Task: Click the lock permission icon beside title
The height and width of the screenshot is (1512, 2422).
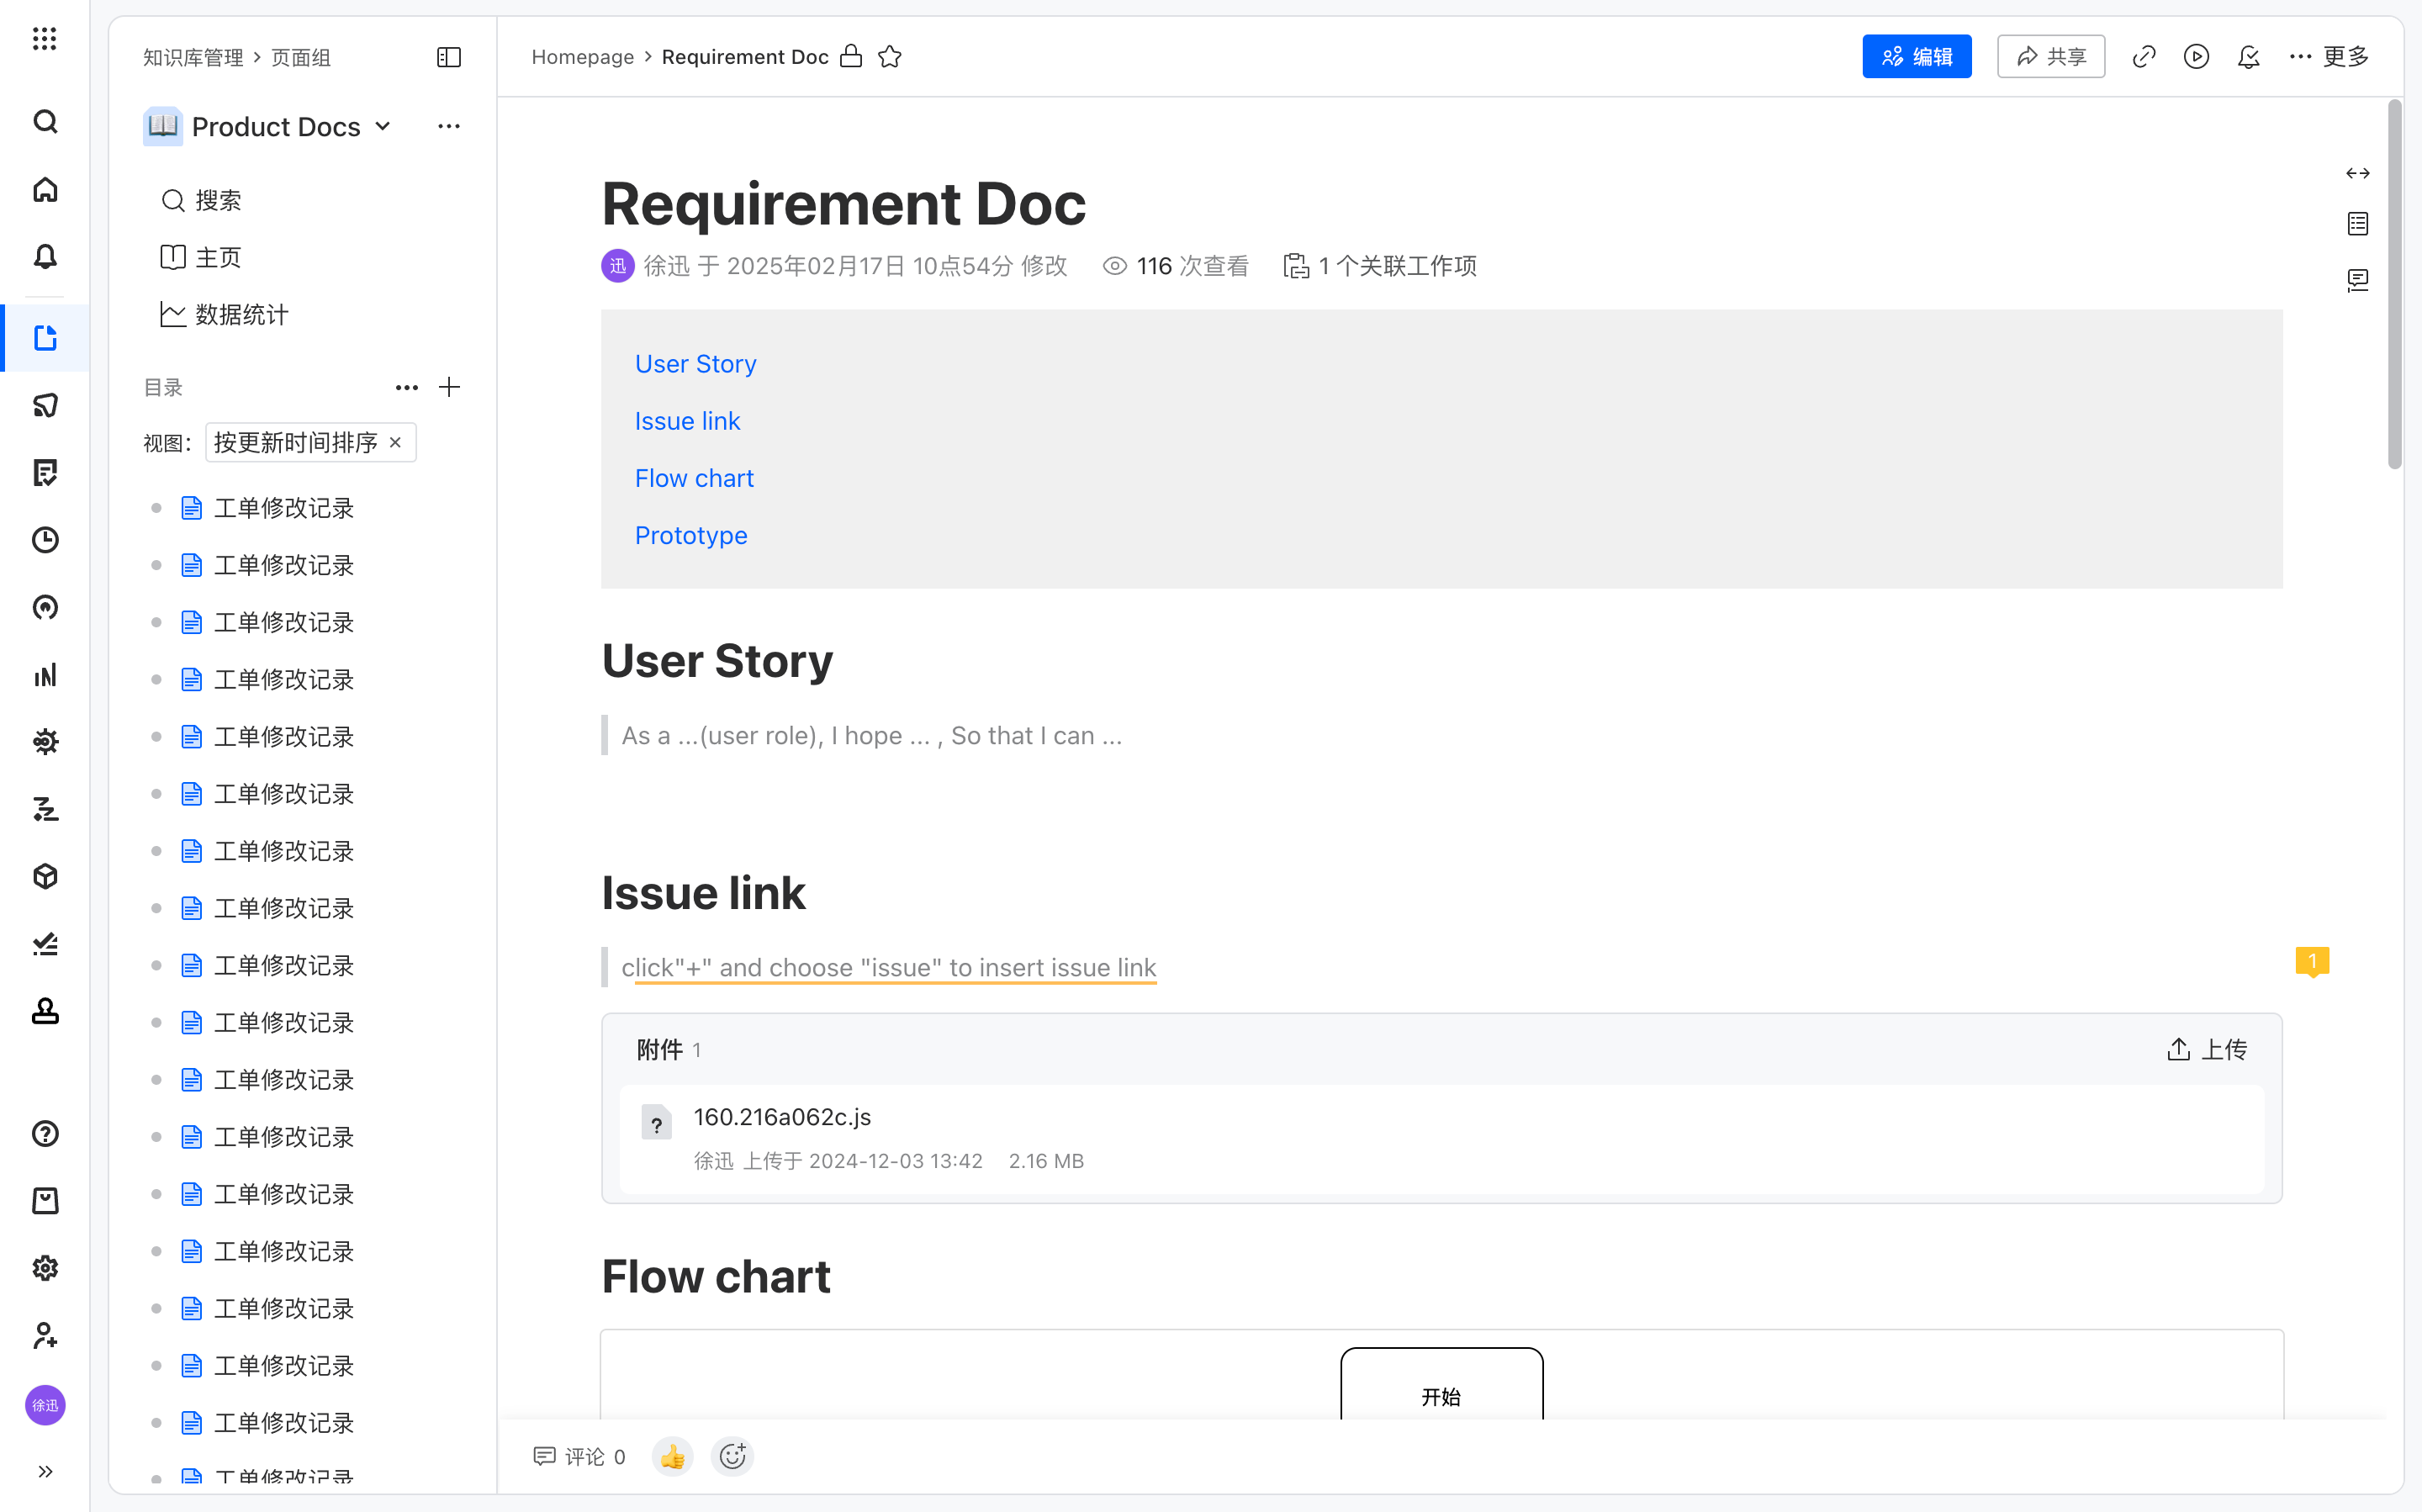Action: (x=851, y=56)
